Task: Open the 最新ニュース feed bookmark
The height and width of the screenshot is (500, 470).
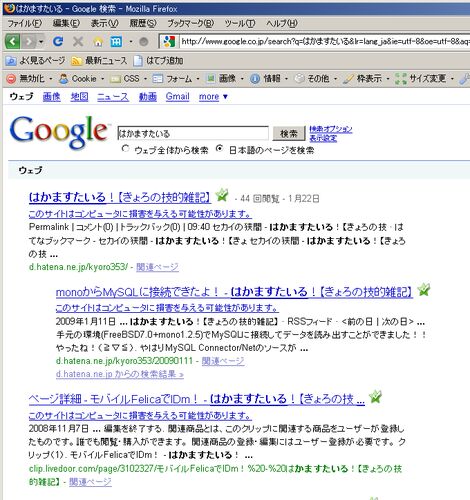Action: (x=100, y=60)
